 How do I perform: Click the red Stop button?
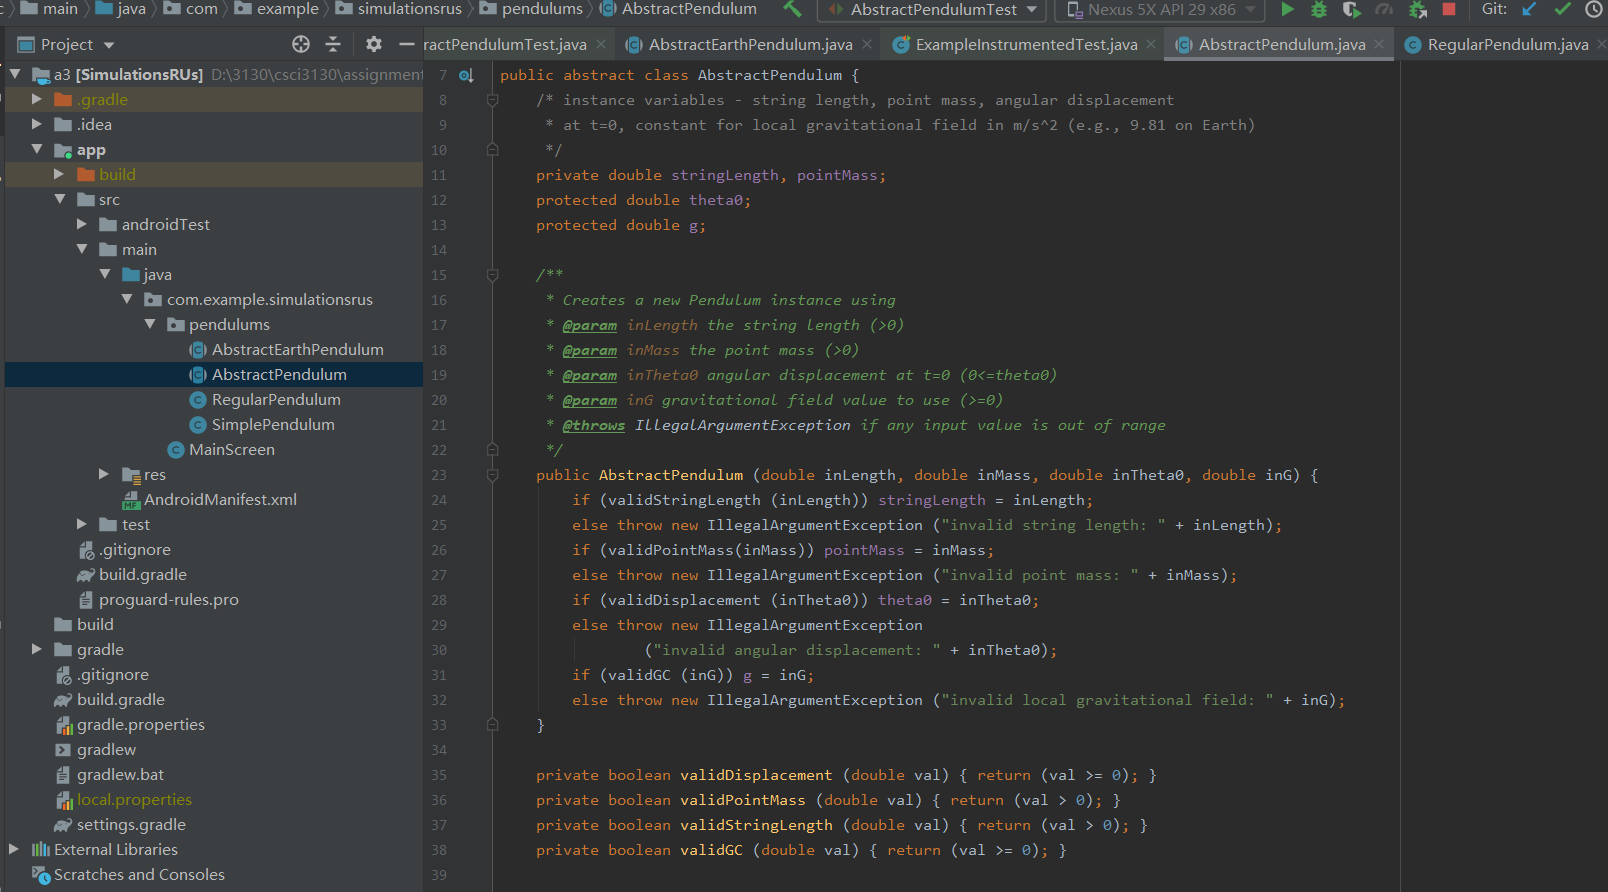pos(1448,10)
